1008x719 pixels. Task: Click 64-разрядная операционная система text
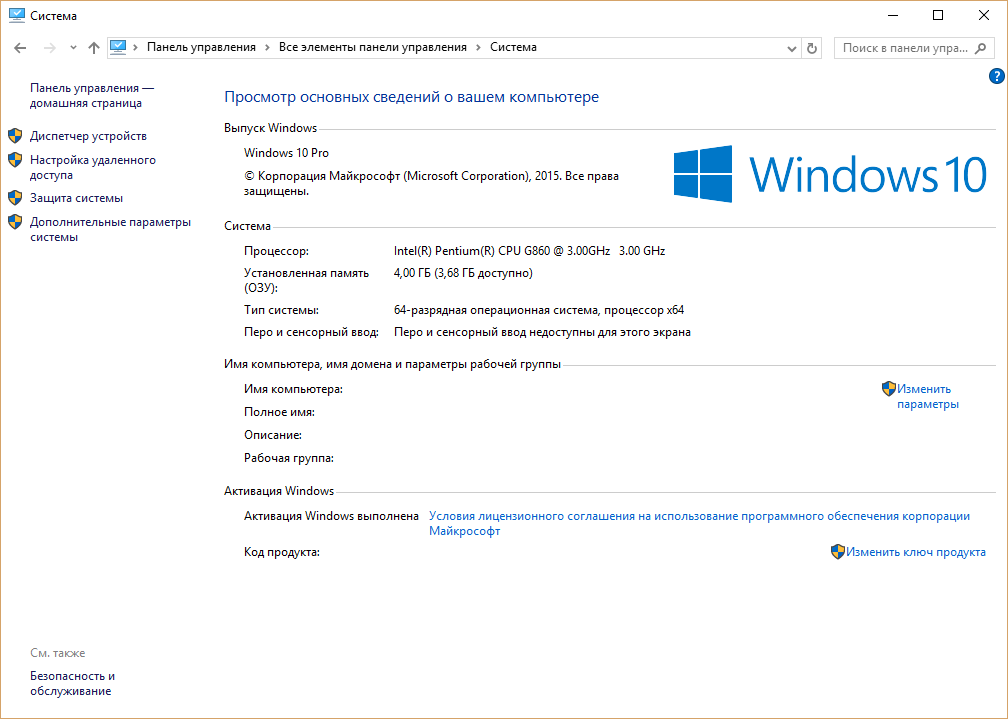[539, 310]
